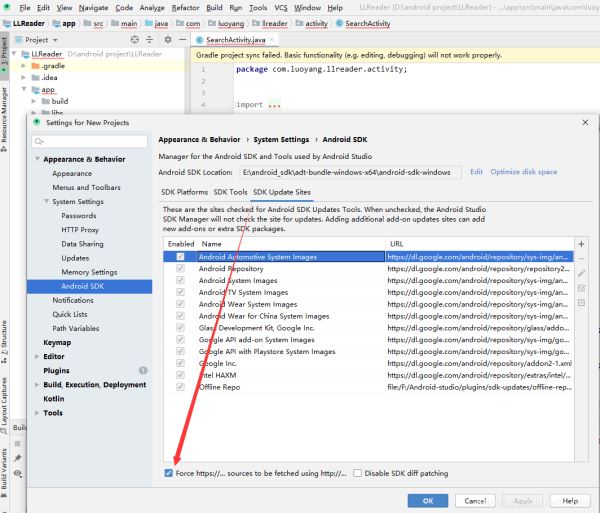This screenshot has height=513, width=600.
Task: Expand the Editor settings group
Action: (37, 356)
